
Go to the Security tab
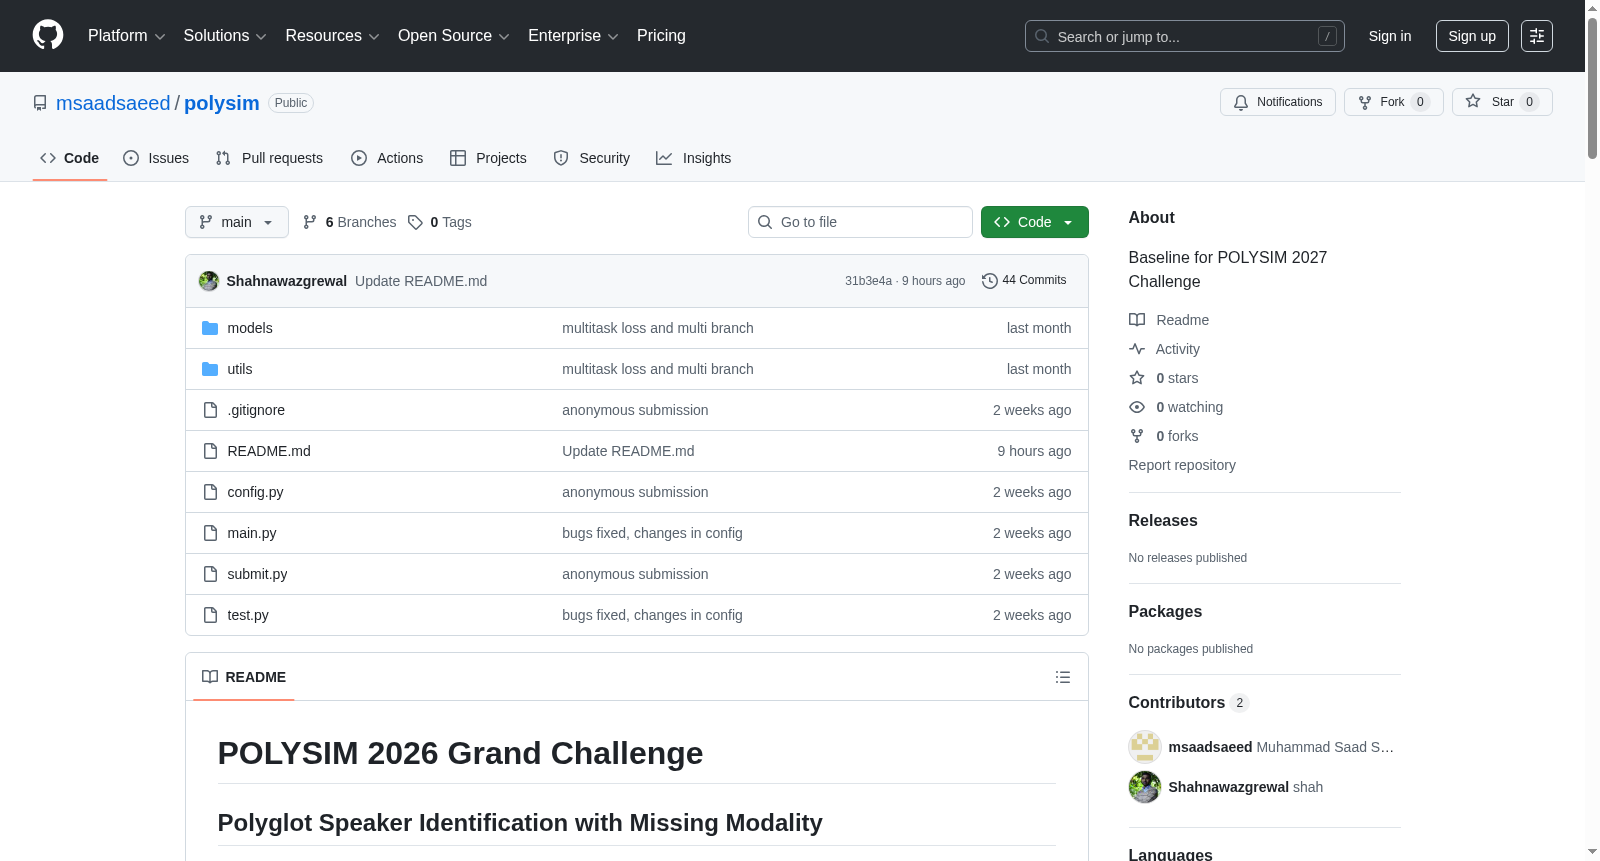tap(592, 158)
